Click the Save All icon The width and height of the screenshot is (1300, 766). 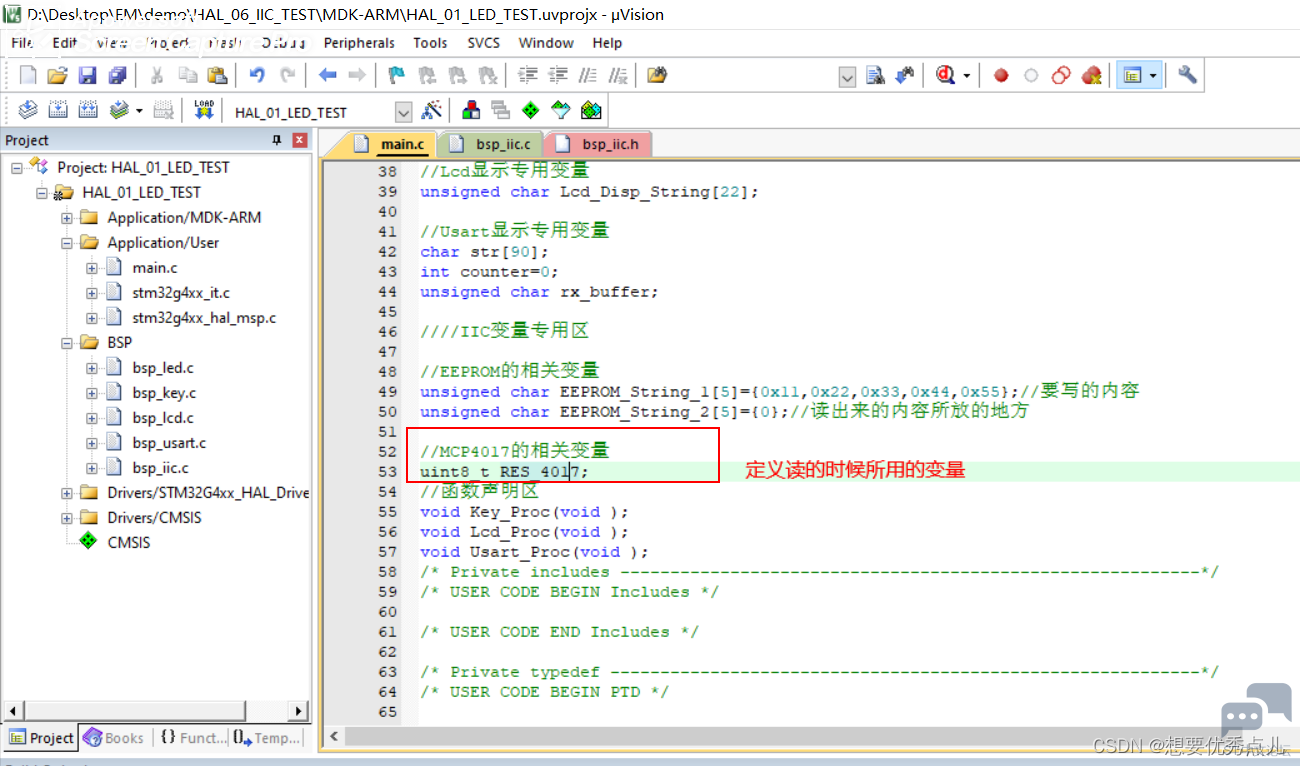(x=118, y=75)
